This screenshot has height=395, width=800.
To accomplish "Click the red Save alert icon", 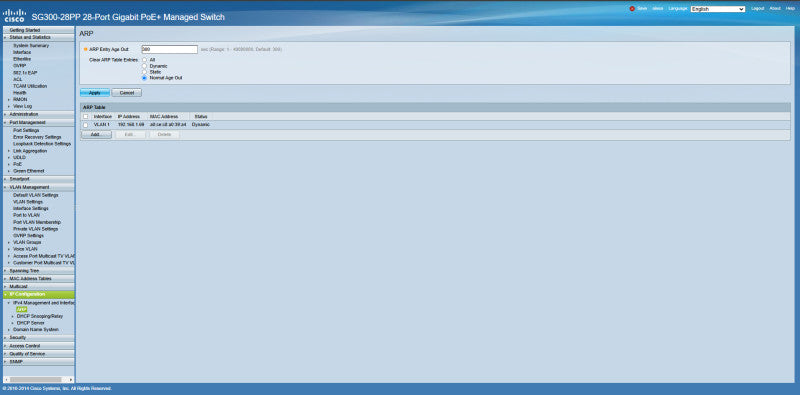I will (x=632, y=9).
